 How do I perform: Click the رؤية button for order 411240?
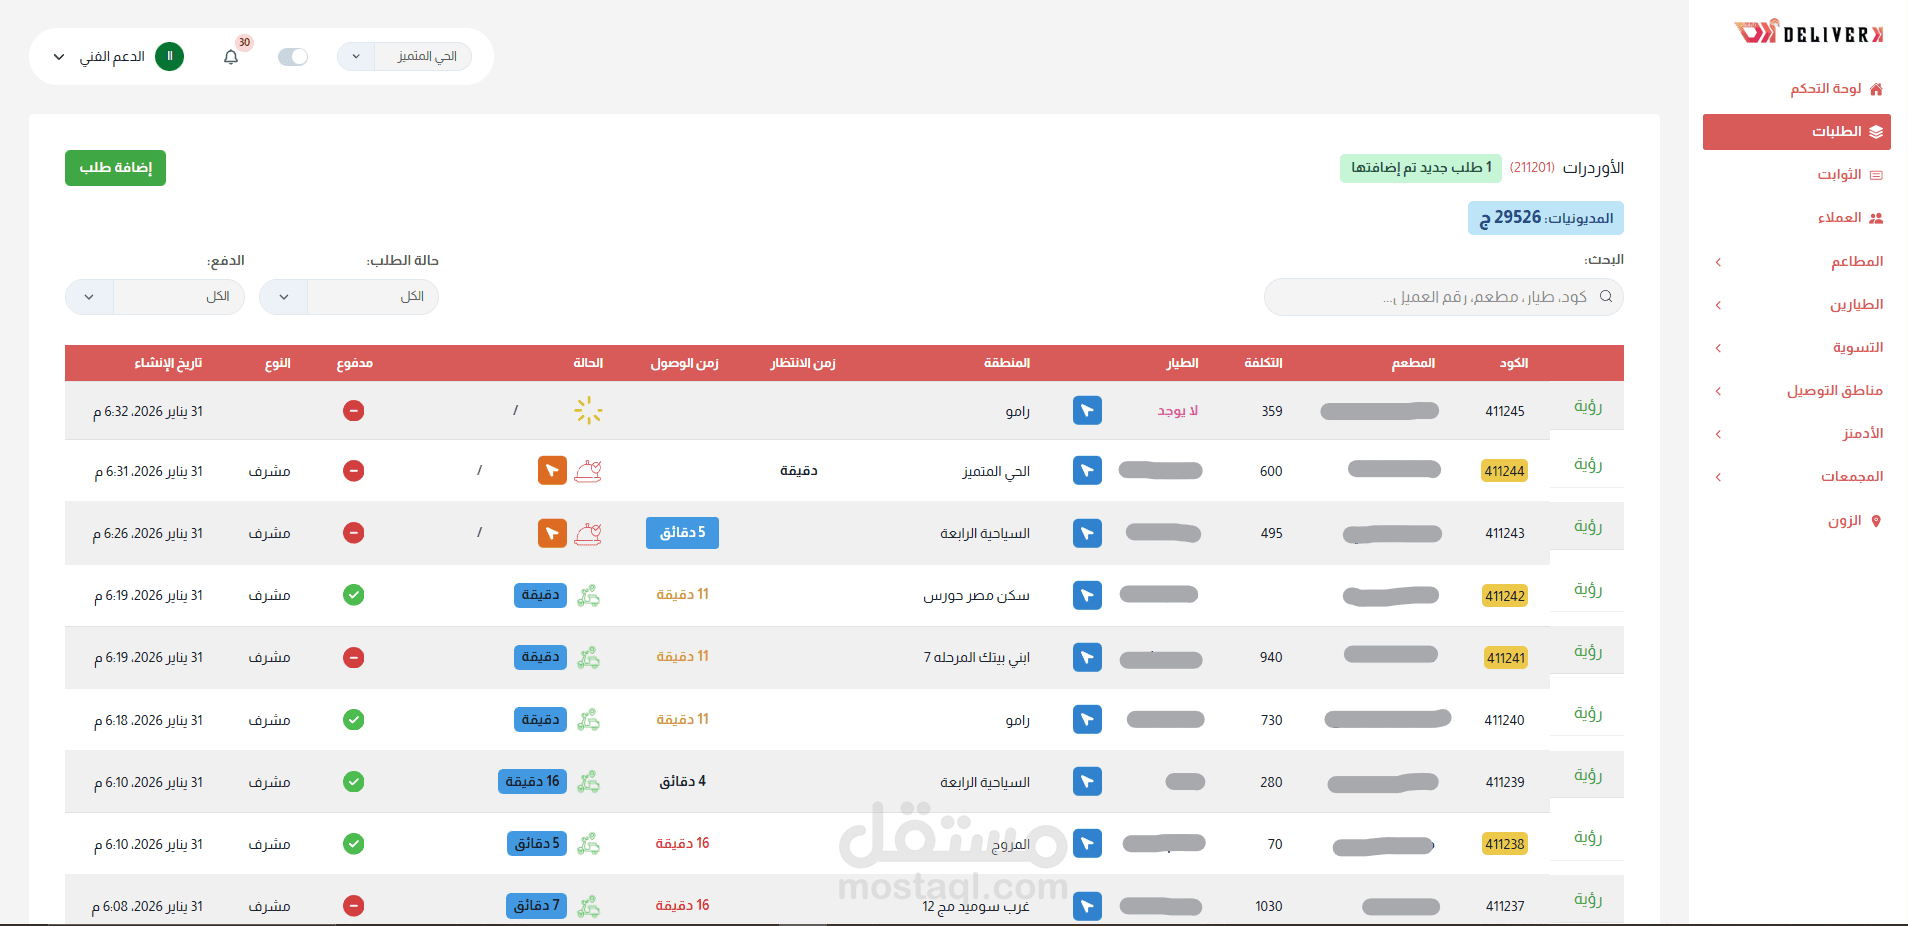[1588, 714]
